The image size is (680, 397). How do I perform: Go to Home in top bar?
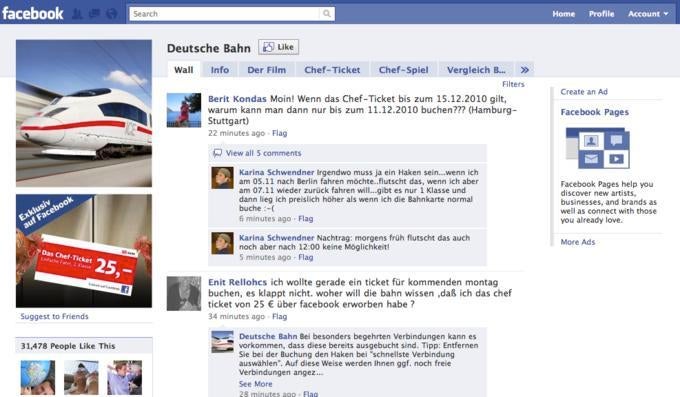(x=563, y=14)
